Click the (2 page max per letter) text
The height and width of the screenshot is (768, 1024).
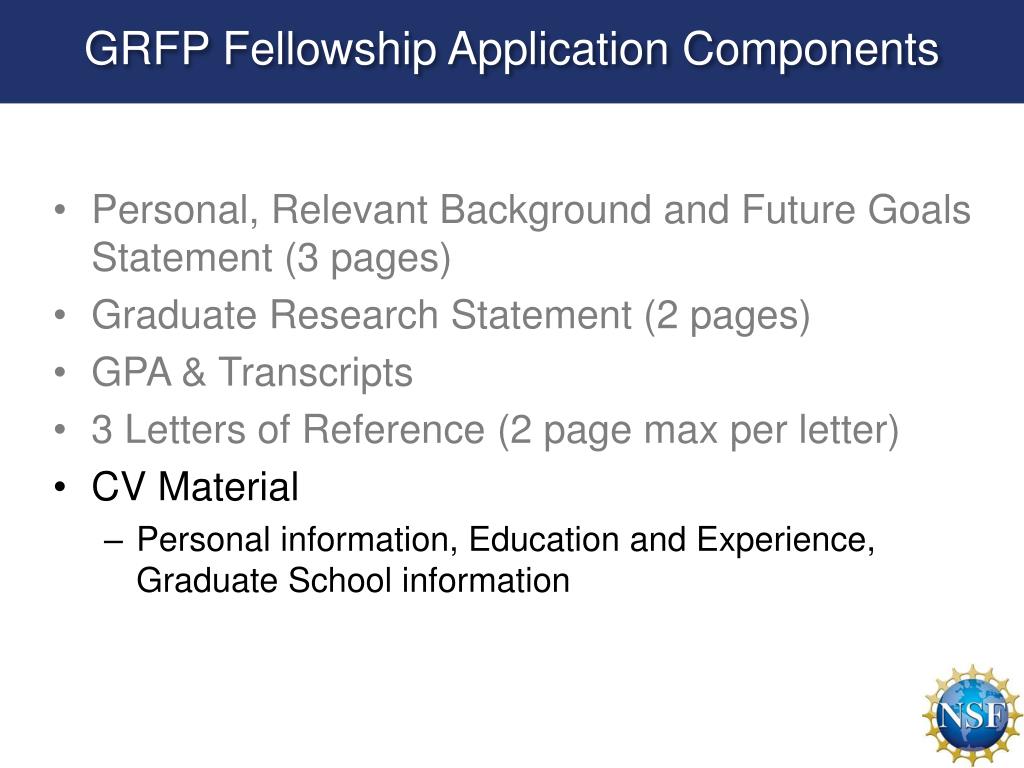pos(699,430)
